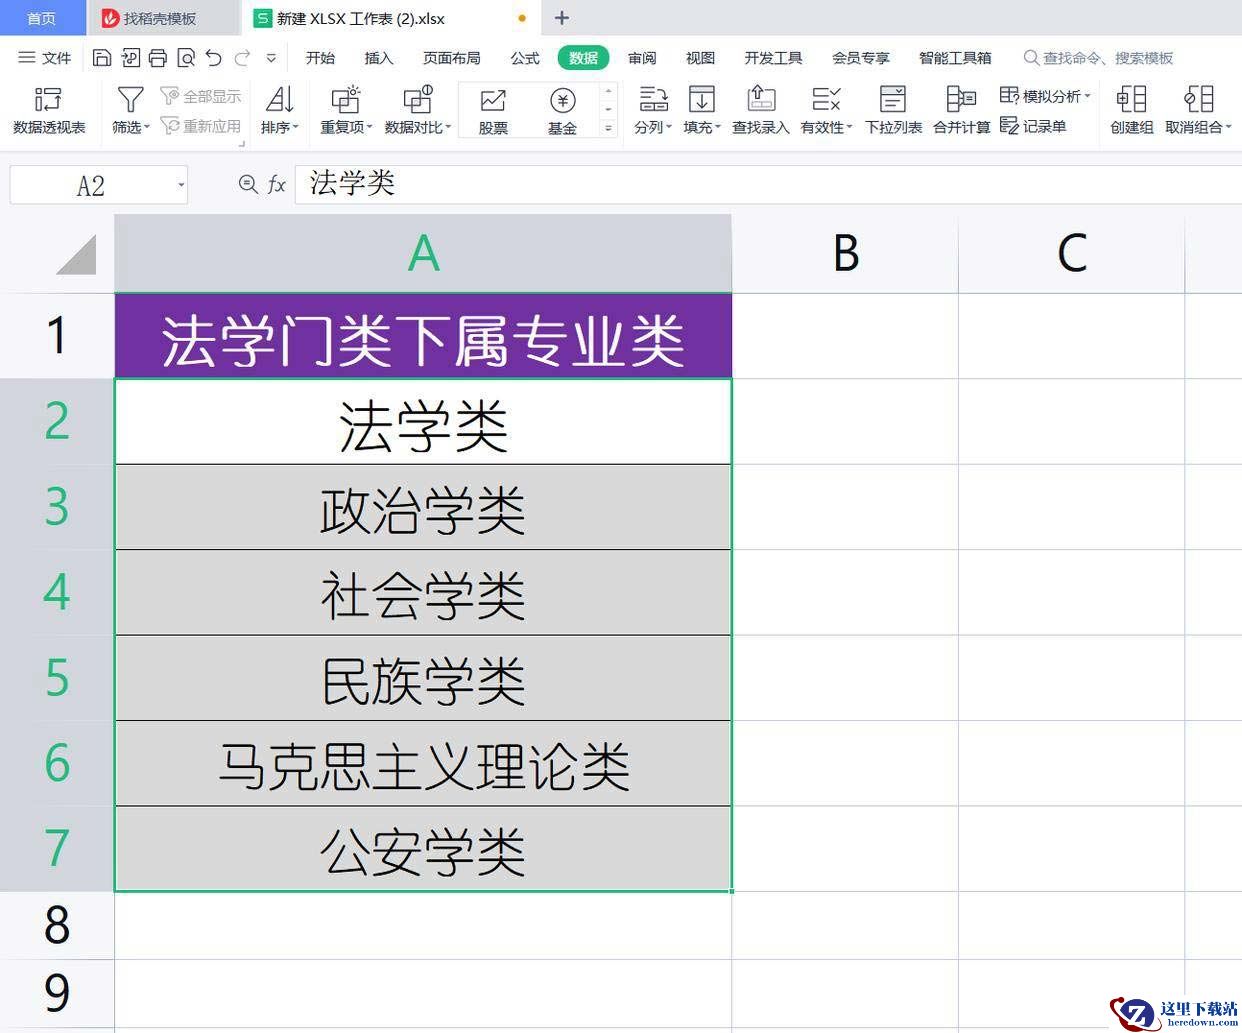
Task: Open the 数据透视表 pivot table tool
Action: point(49,110)
